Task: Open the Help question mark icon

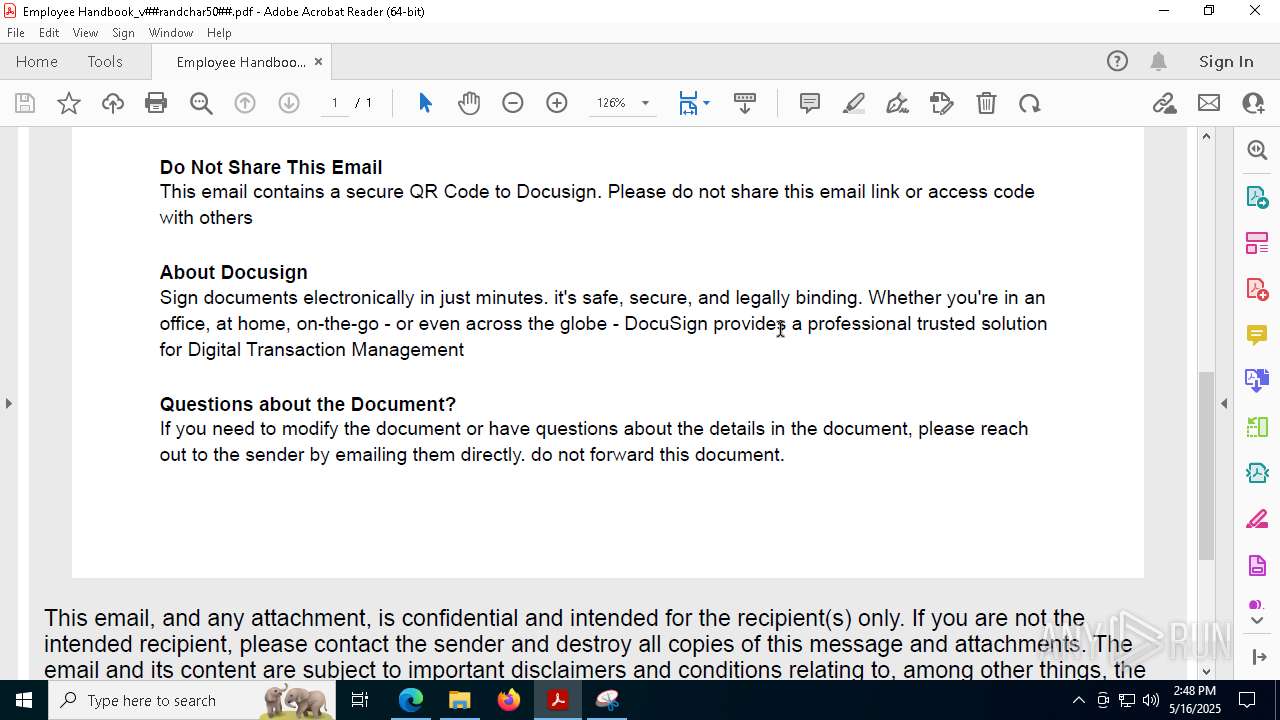Action: pos(1117,62)
